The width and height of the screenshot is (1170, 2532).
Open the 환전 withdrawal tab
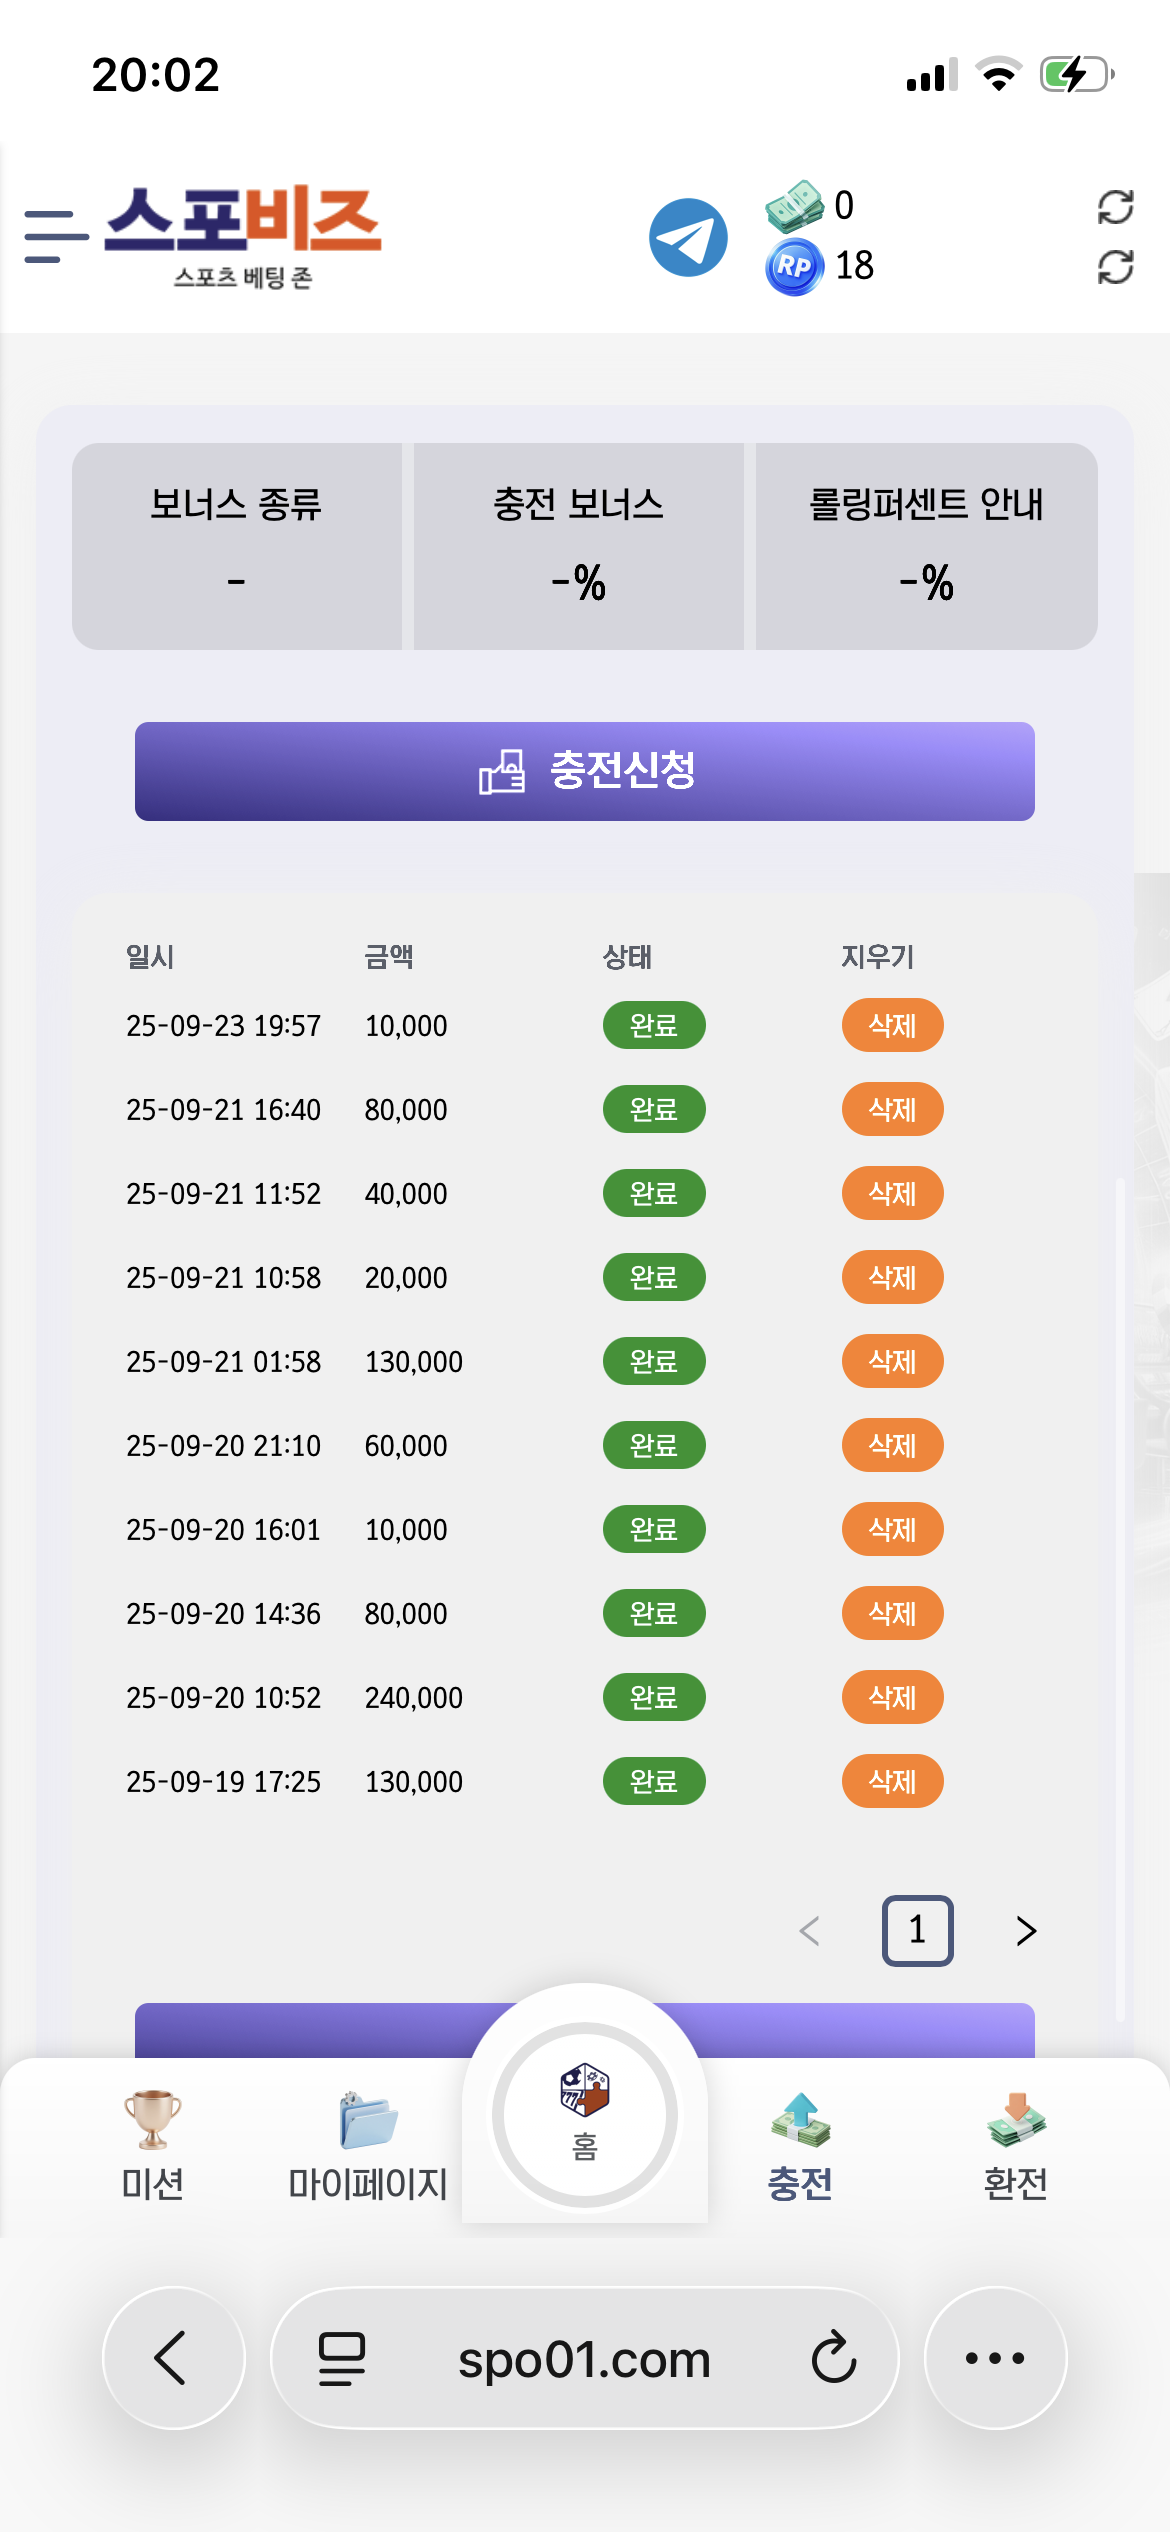pyautogui.click(x=1016, y=2145)
